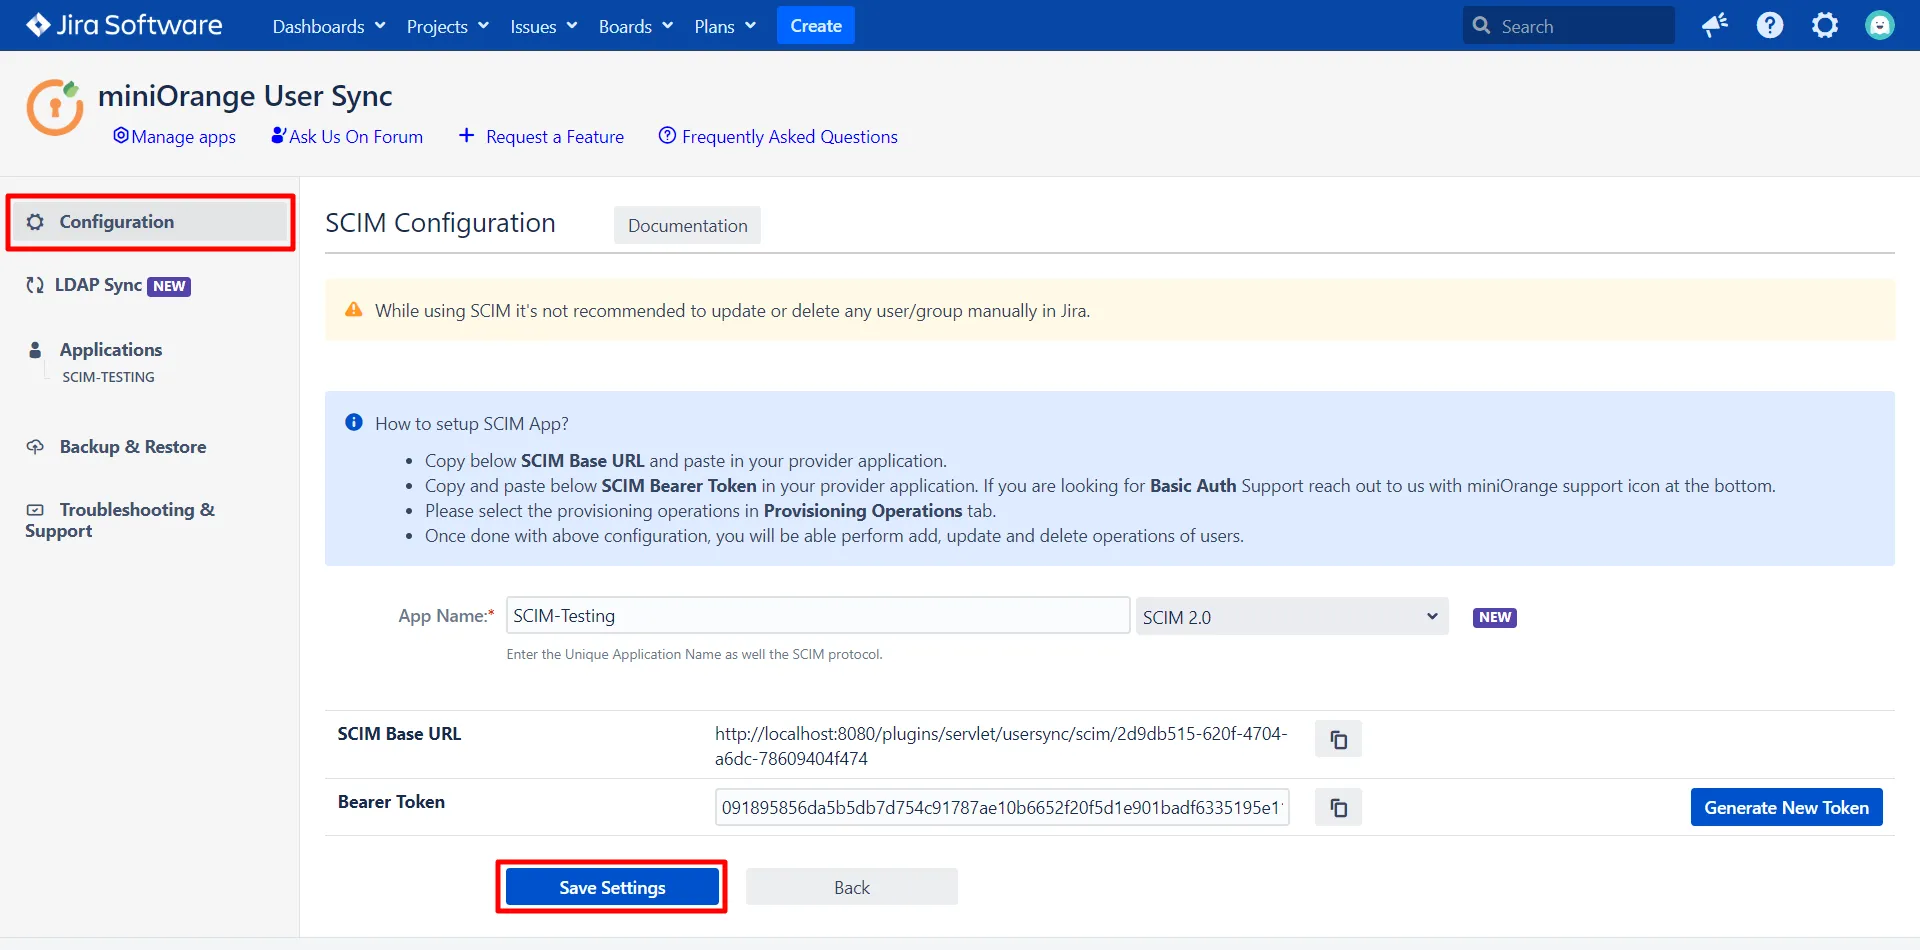Open the user profile avatar menu
Screen dimensions: 1920x950
(x=1880, y=25)
